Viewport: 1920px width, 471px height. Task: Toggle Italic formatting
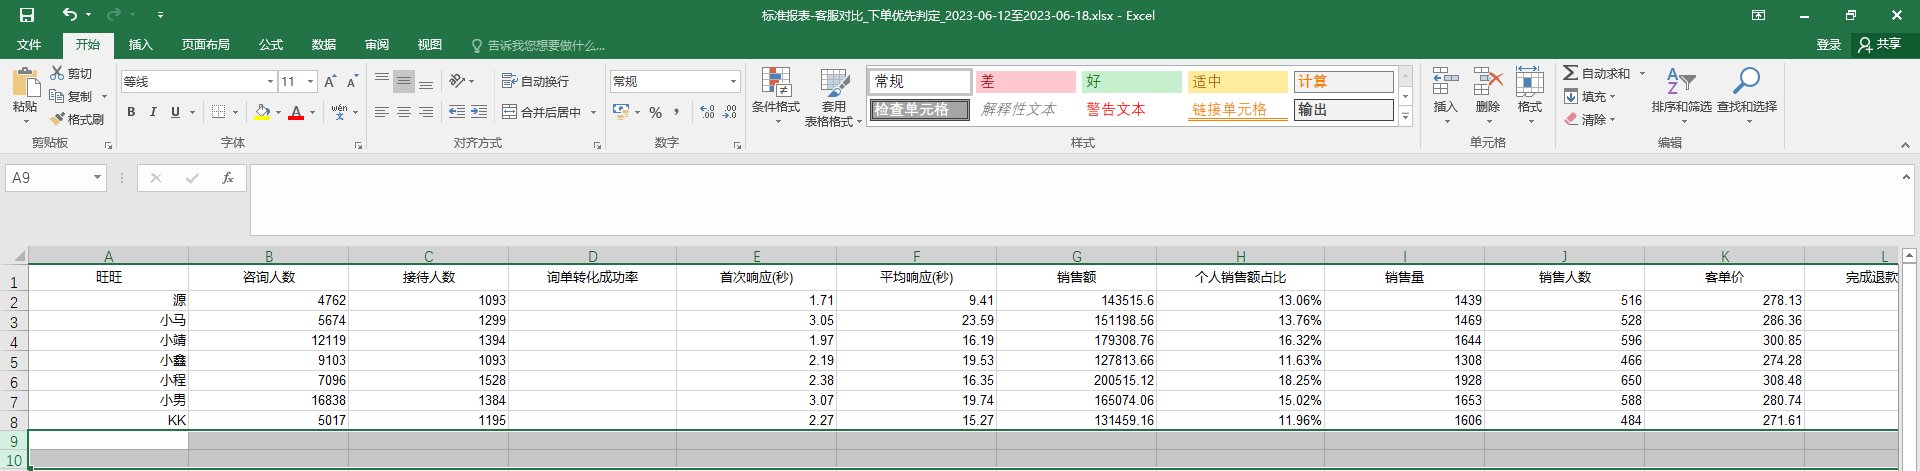tap(153, 112)
